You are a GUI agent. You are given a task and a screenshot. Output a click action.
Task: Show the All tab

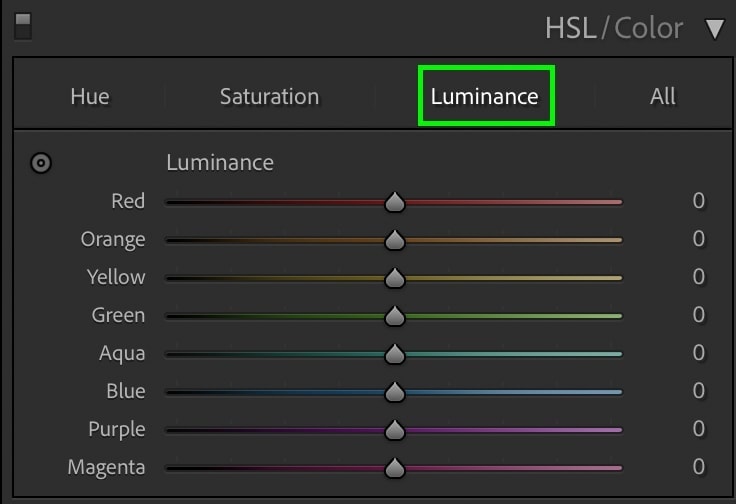tap(663, 97)
